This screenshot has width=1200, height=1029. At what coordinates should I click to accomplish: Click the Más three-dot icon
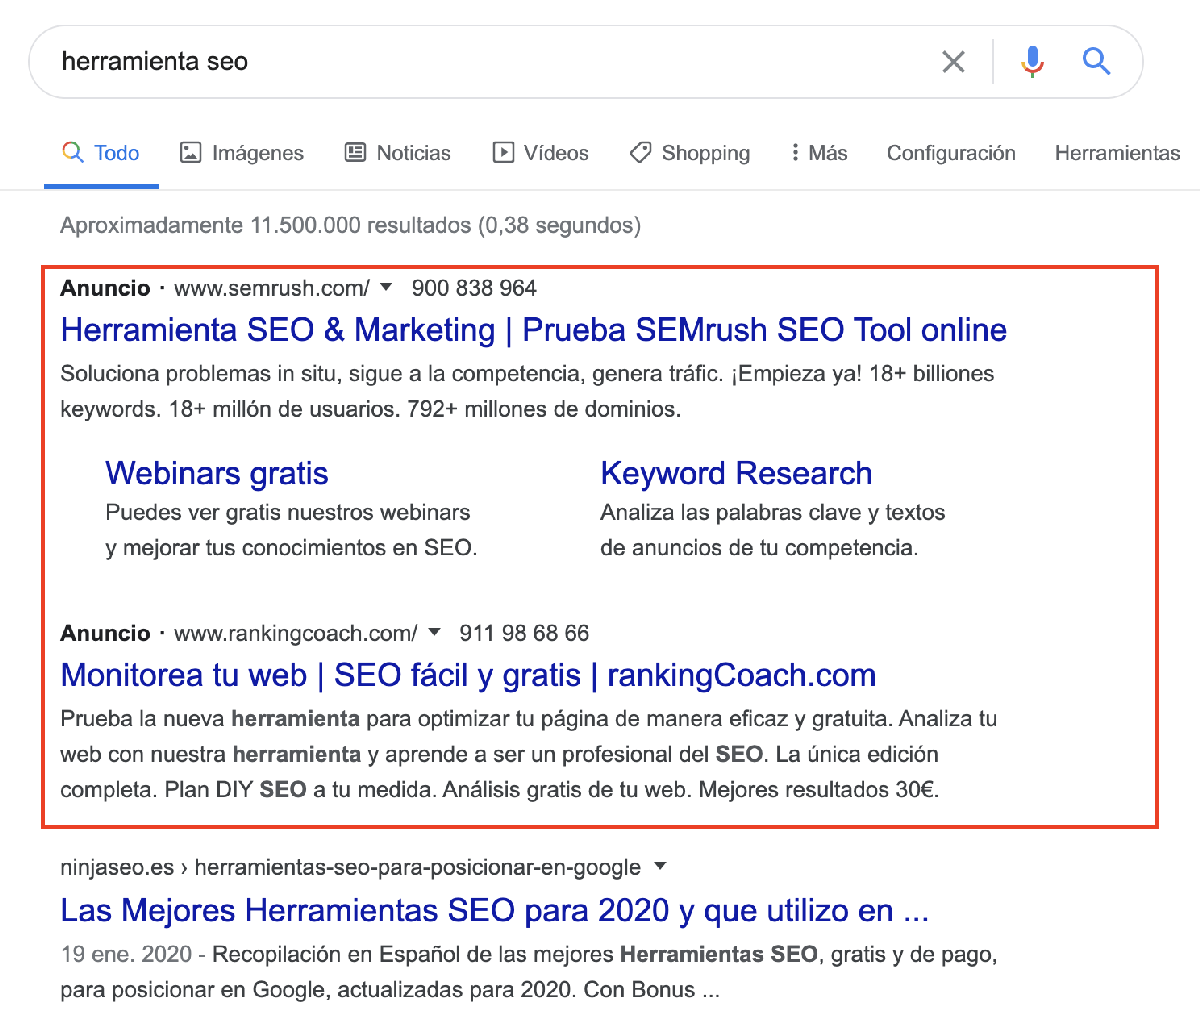(x=795, y=152)
